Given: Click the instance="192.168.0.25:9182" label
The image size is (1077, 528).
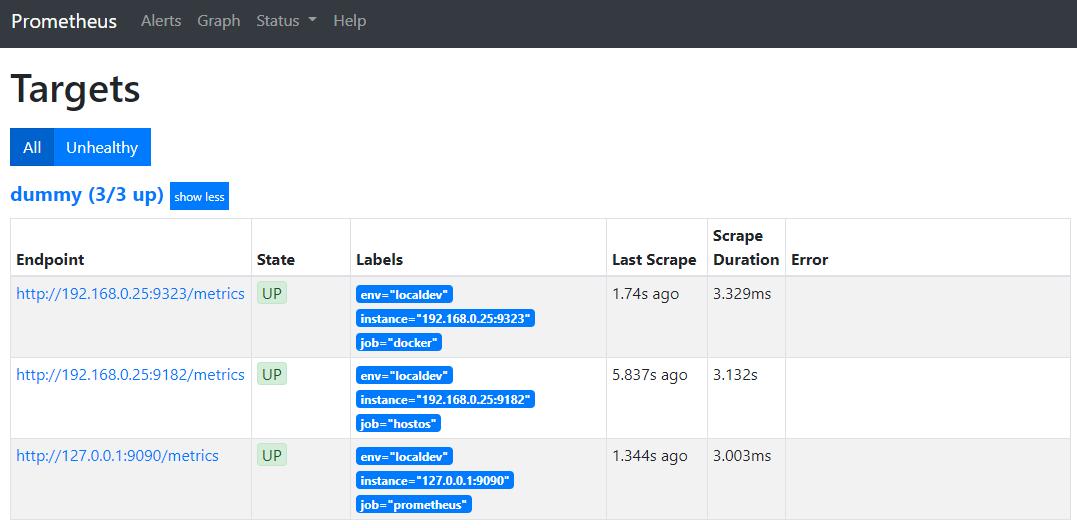Looking at the screenshot, I should [445, 400].
